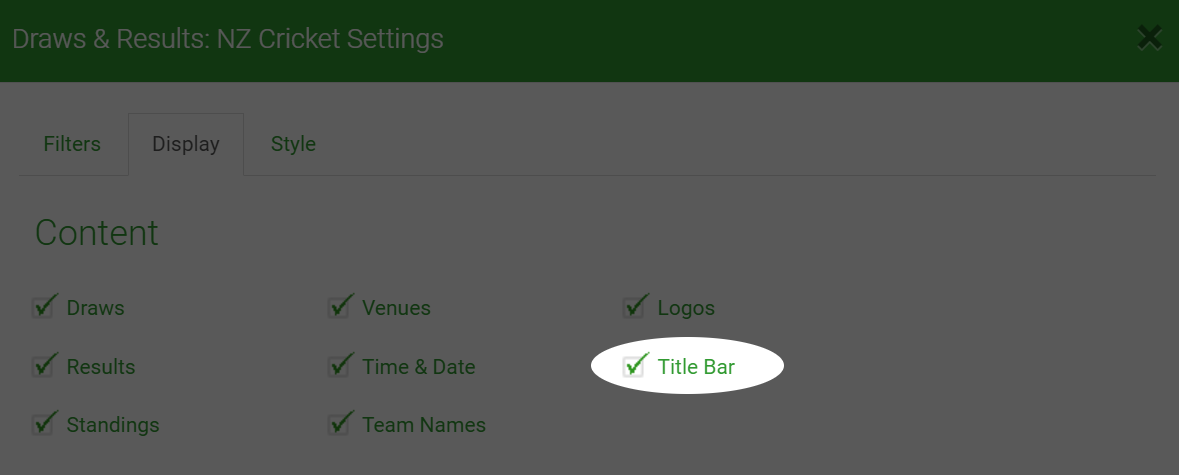The width and height of the screenshot is (1179, 475).
Task: Click the 'Standings' text label
Action: coord(113,425)
